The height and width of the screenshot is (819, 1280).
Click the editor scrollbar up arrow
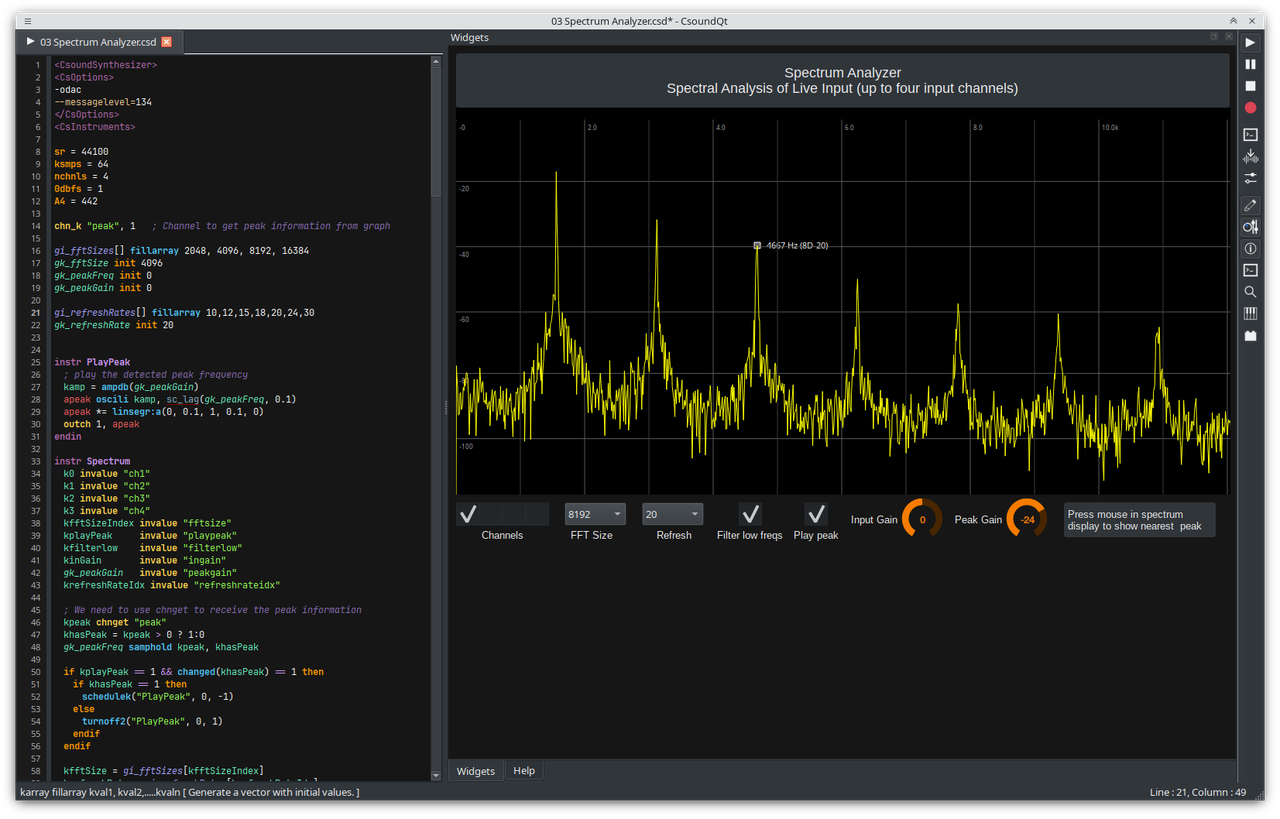(x=436, y=62)
